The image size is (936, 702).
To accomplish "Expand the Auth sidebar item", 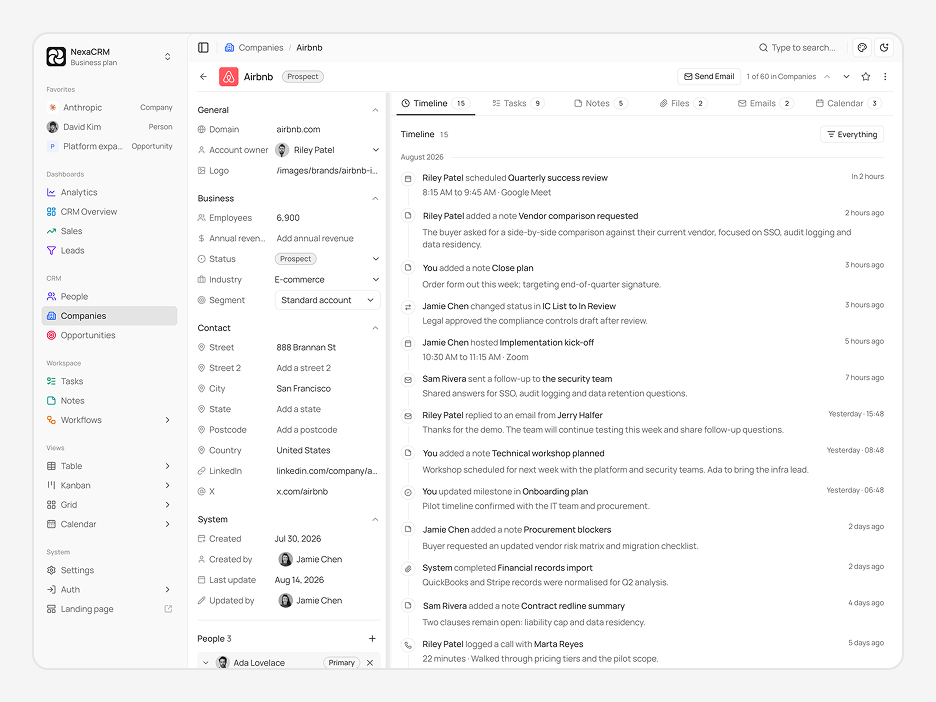I will tap(168, 590).
